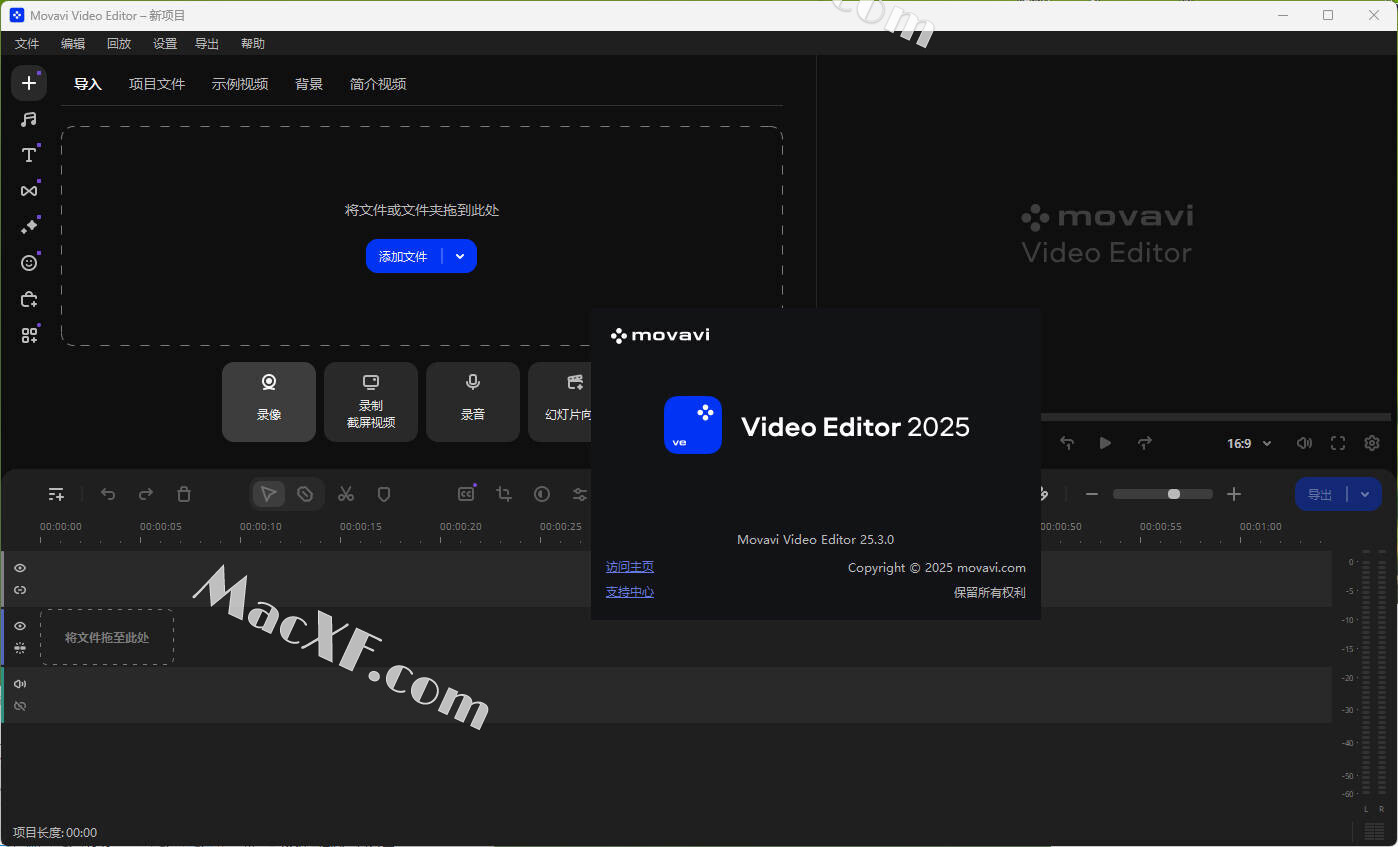This screenshot has width=1398, height=847.
Task: Switch to the 项目文件 tab
Action: [157, 84]
